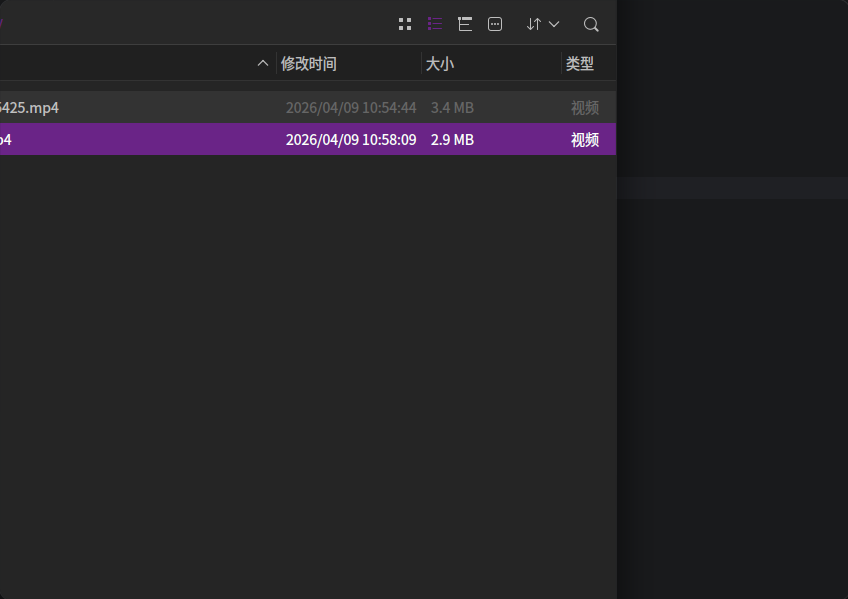The height and width of the screenshot is (599, 848).
Task: Click the 视频 label of the selected file
Action: [584, 139]
